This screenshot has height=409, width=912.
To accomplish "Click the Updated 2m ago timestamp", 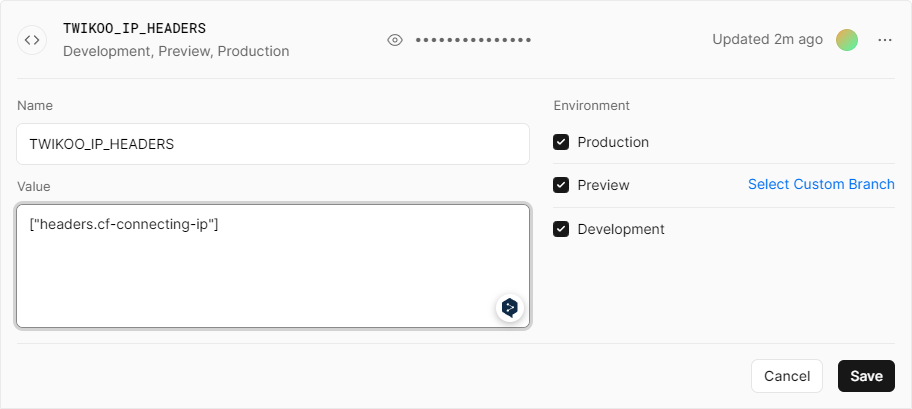I will coord(767,40).
